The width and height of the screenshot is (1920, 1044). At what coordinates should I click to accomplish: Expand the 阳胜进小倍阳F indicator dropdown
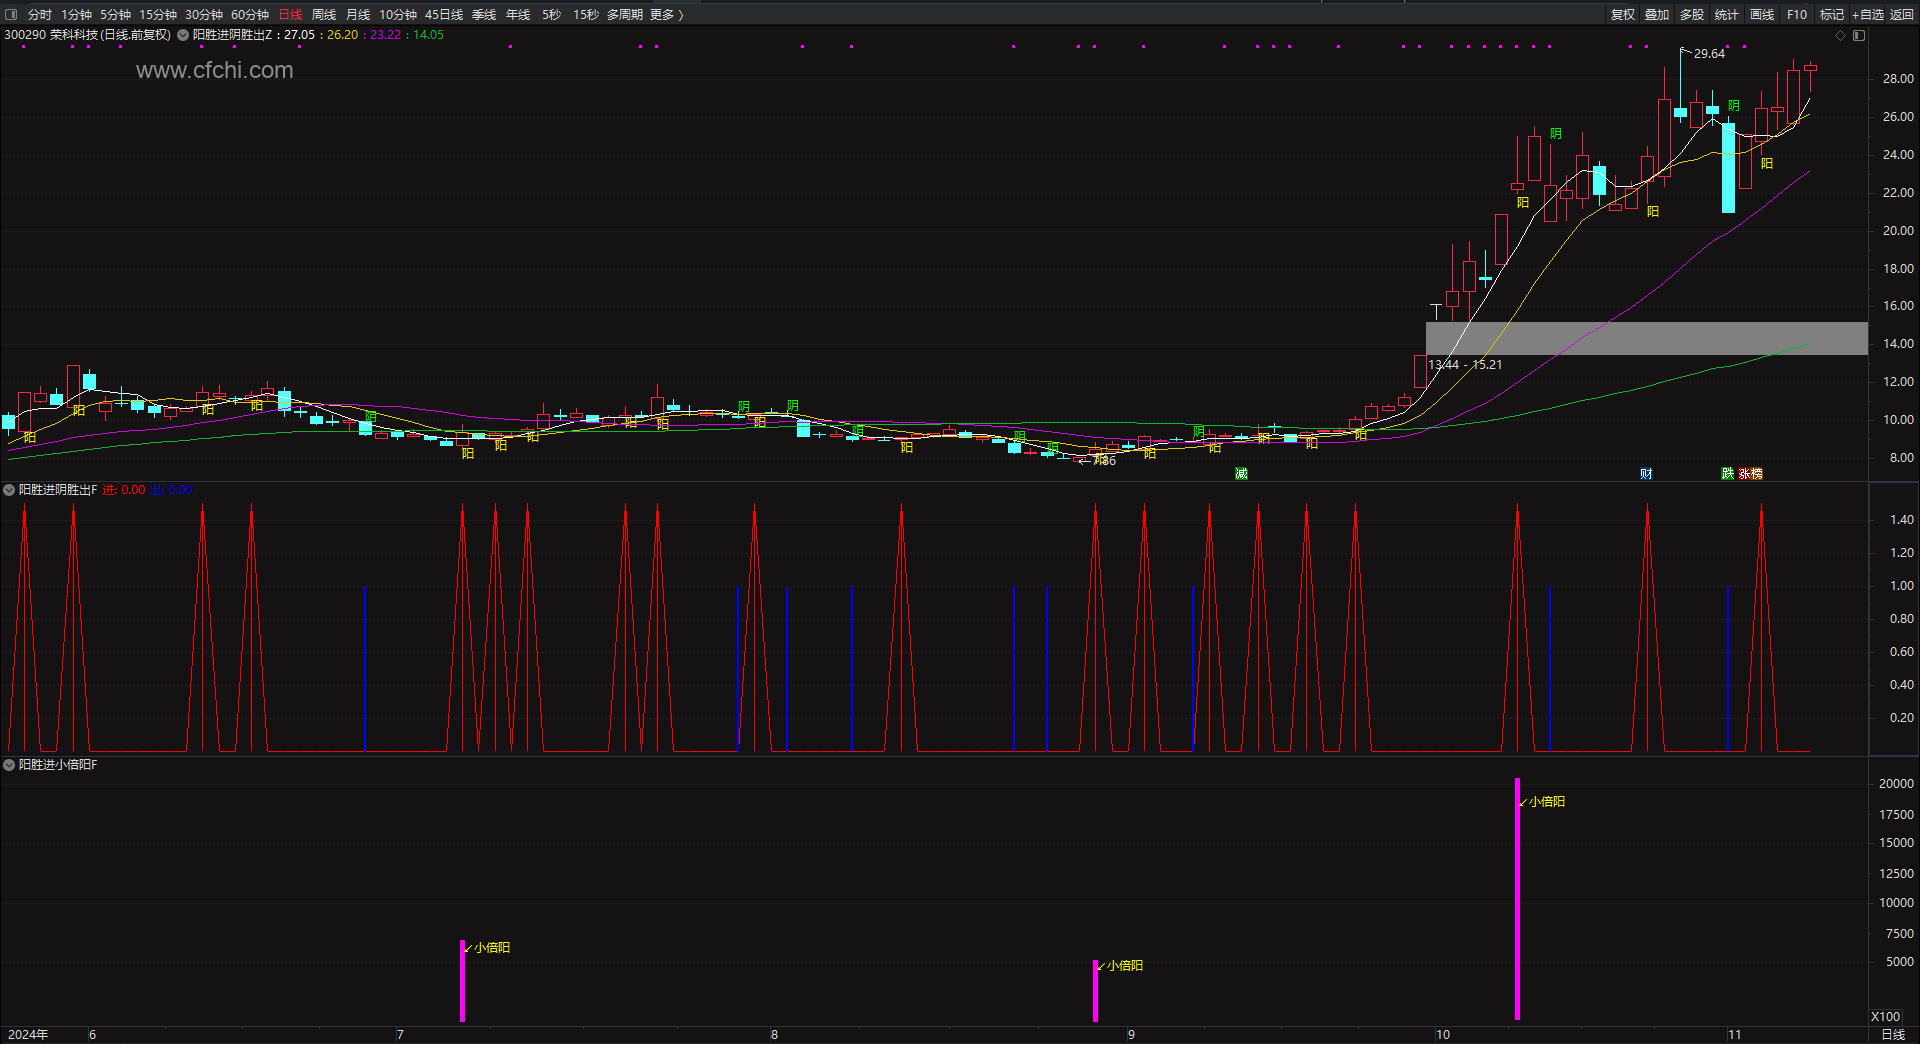[x=9, y=765]
